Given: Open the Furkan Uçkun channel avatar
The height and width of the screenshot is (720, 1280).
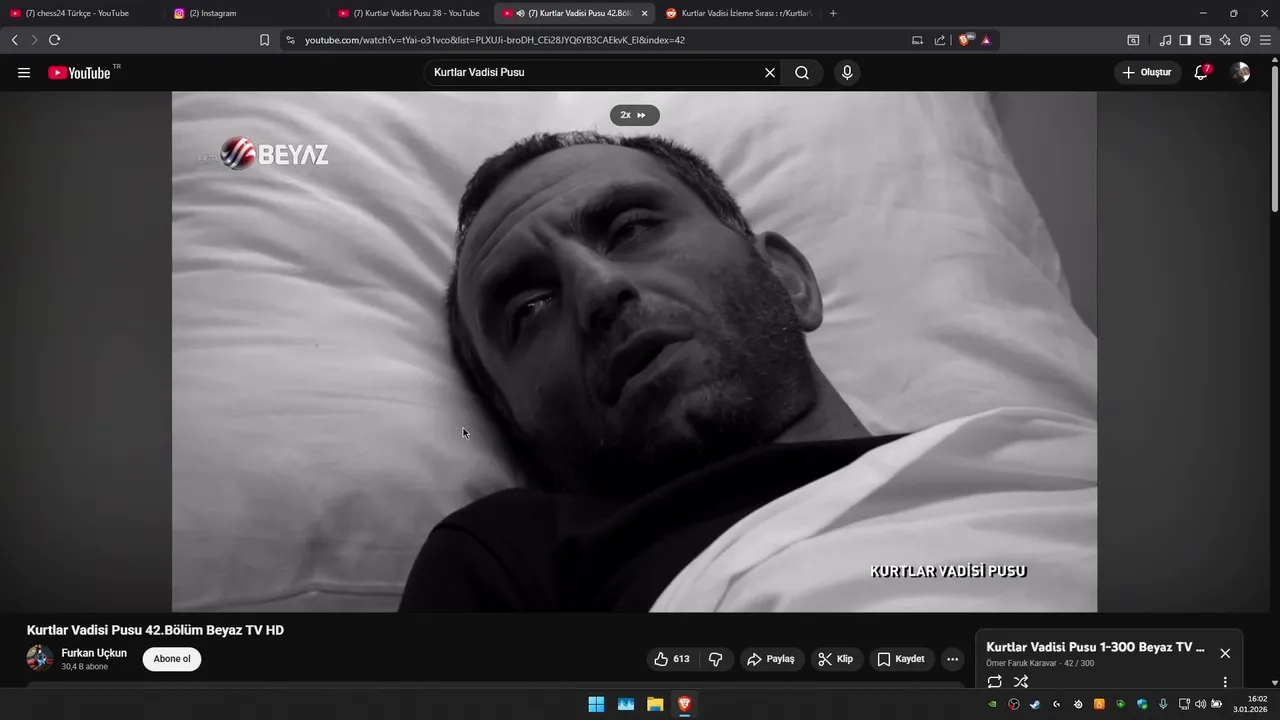Looking at the screenshot, I should tap(40, 658).
